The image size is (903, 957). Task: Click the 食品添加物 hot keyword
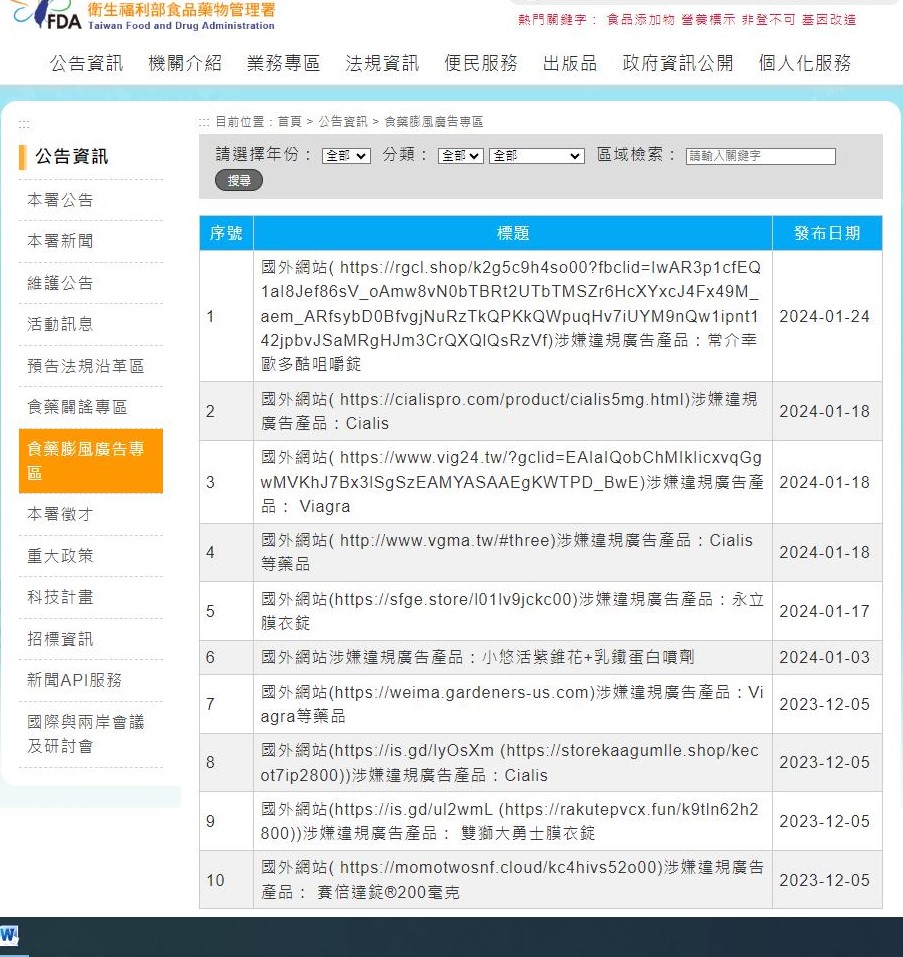(x=641, y=20)
